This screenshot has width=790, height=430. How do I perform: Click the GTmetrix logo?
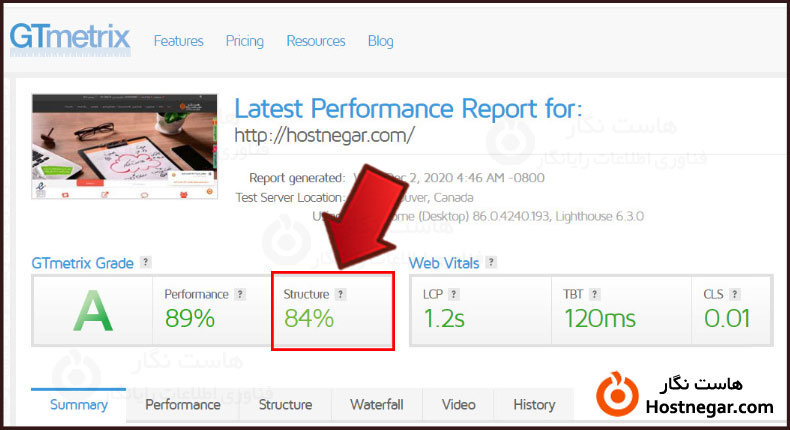click(70, 38)
